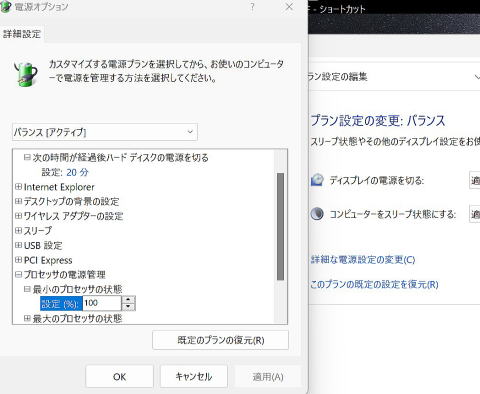This screenshot has height=394, width=480.
Task: Click the settings tree vertical scrollbar thumb
Action: coord(280,227)
